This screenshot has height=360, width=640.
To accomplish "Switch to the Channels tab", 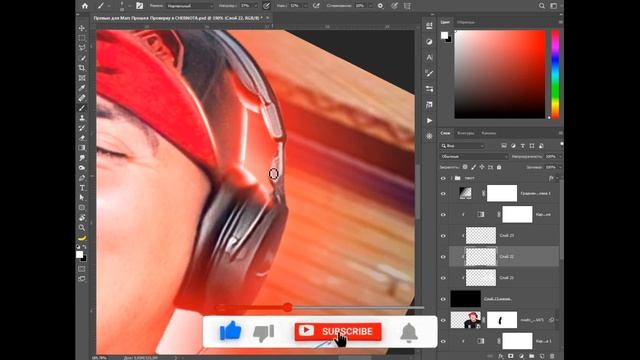I will tap(489, 133).
